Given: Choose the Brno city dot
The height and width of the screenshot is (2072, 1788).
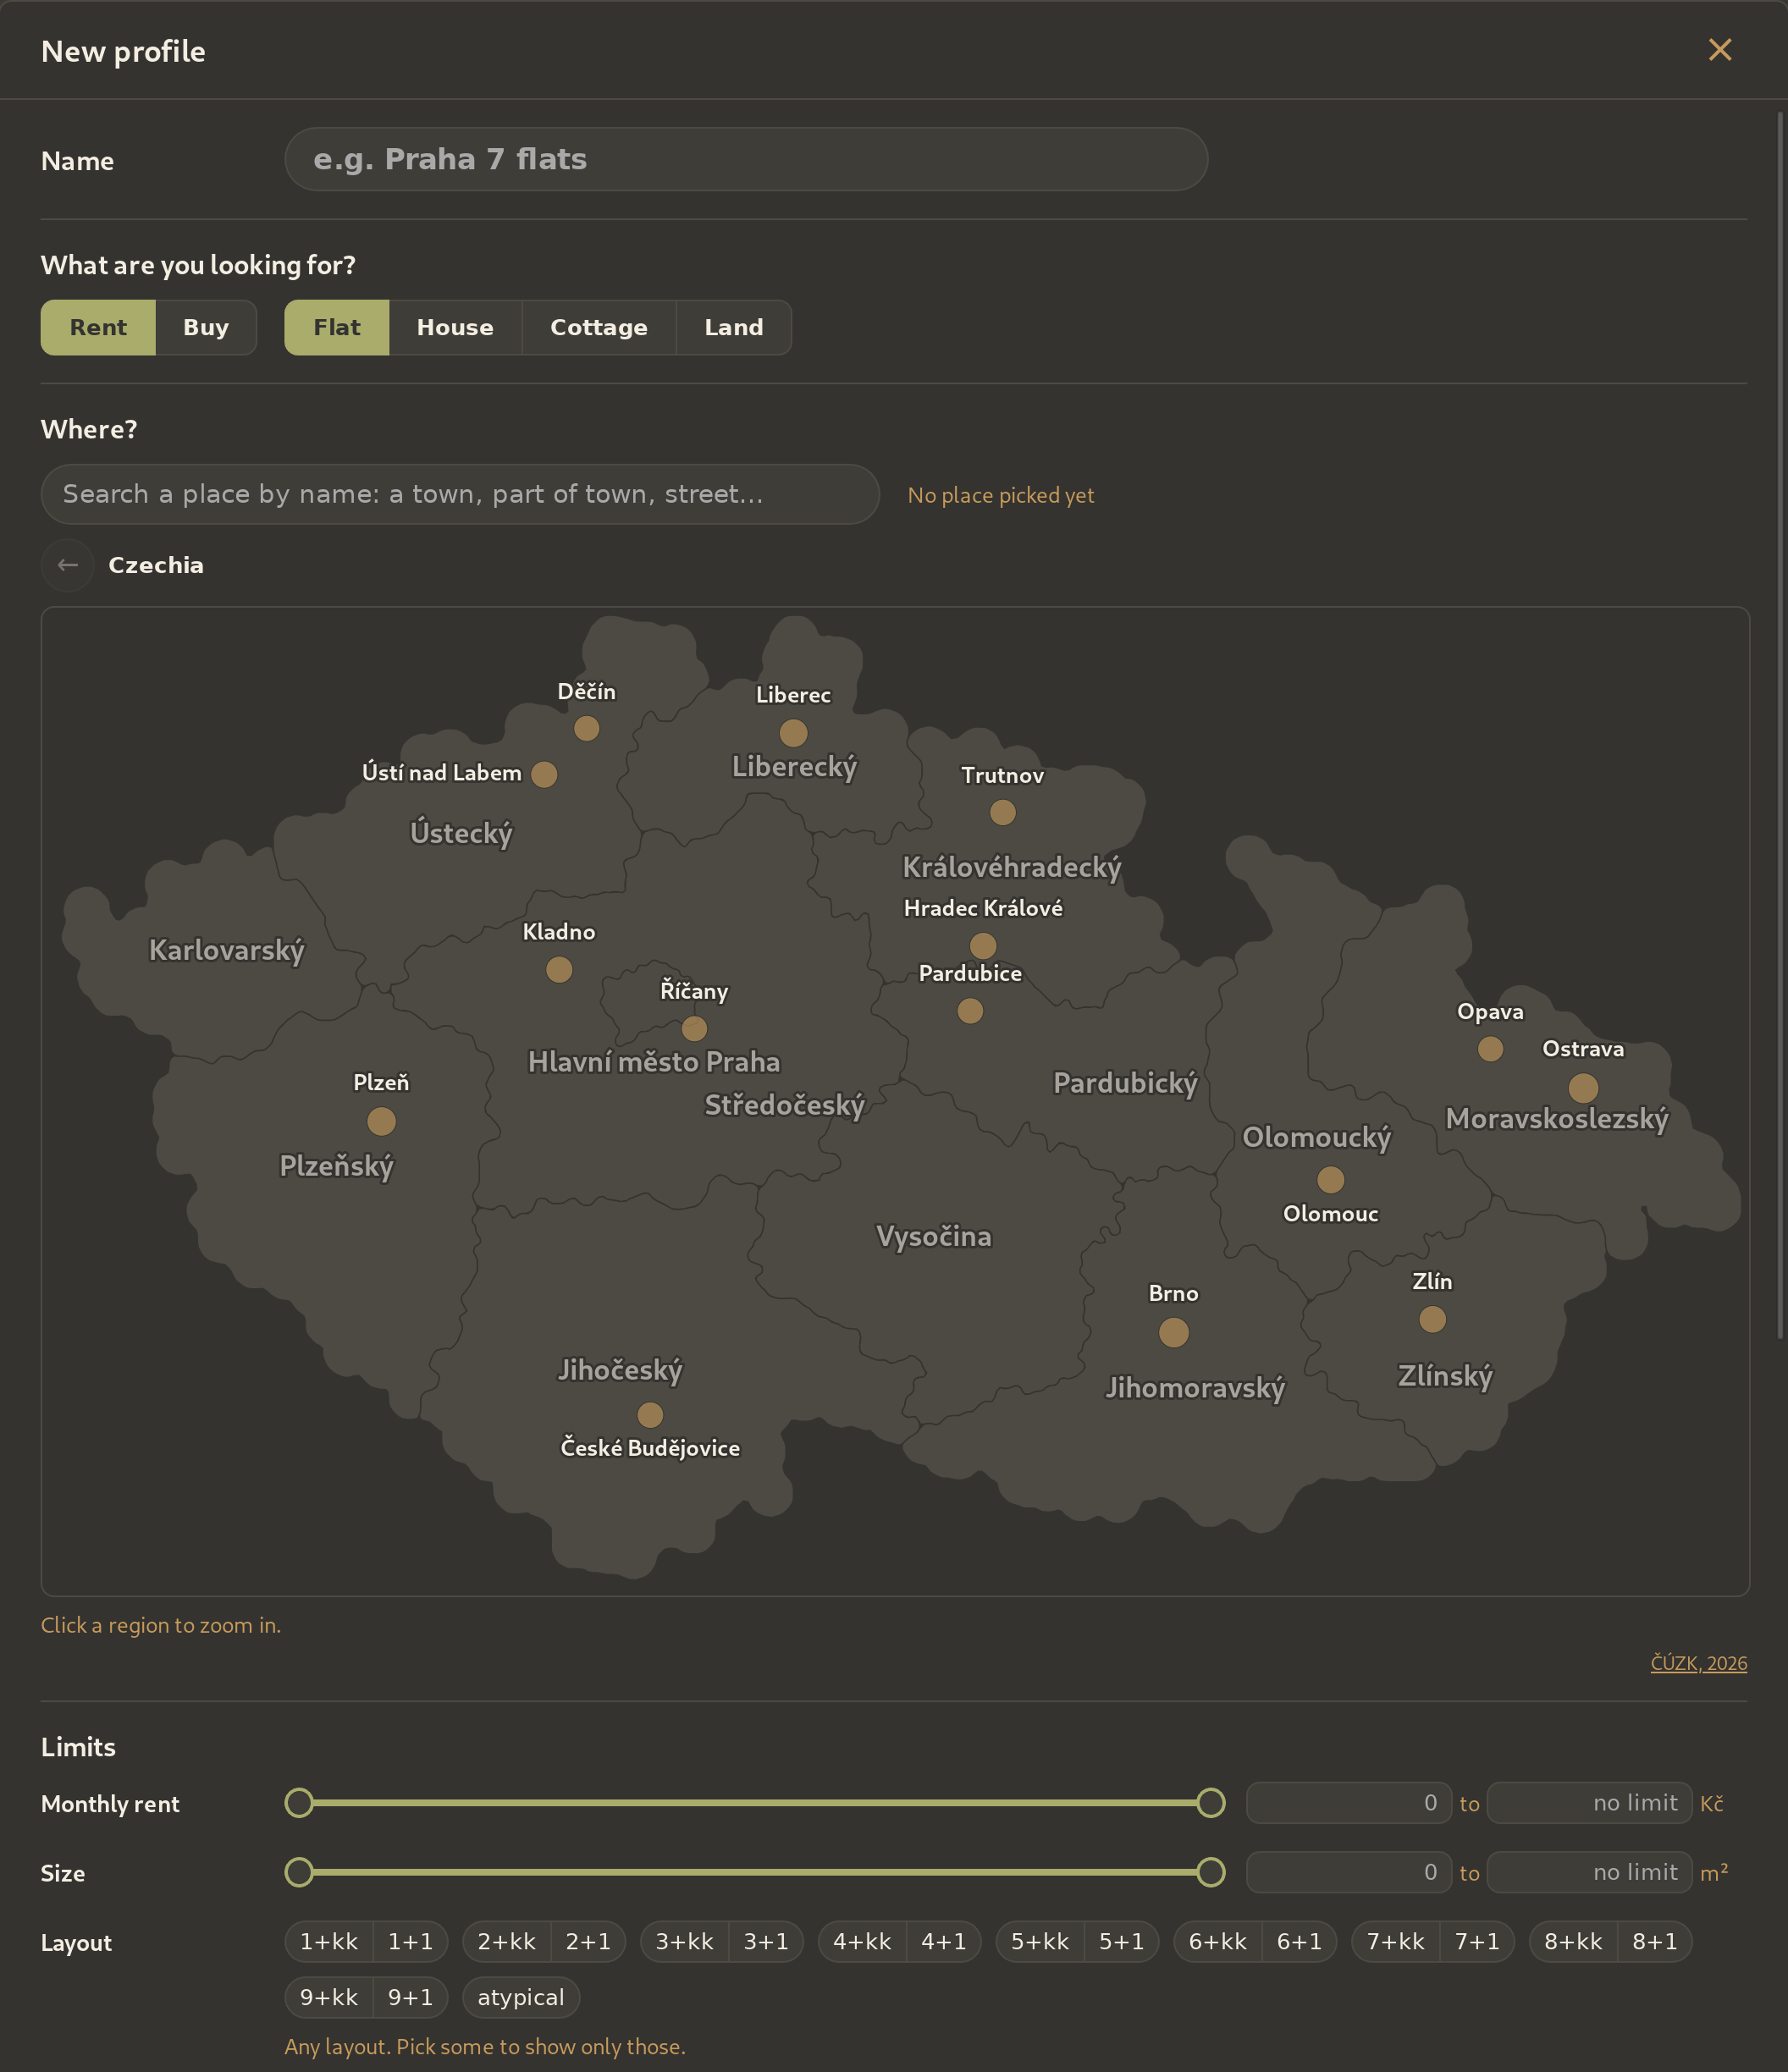Looking at the screenshot, I should pos(1173,1332).
